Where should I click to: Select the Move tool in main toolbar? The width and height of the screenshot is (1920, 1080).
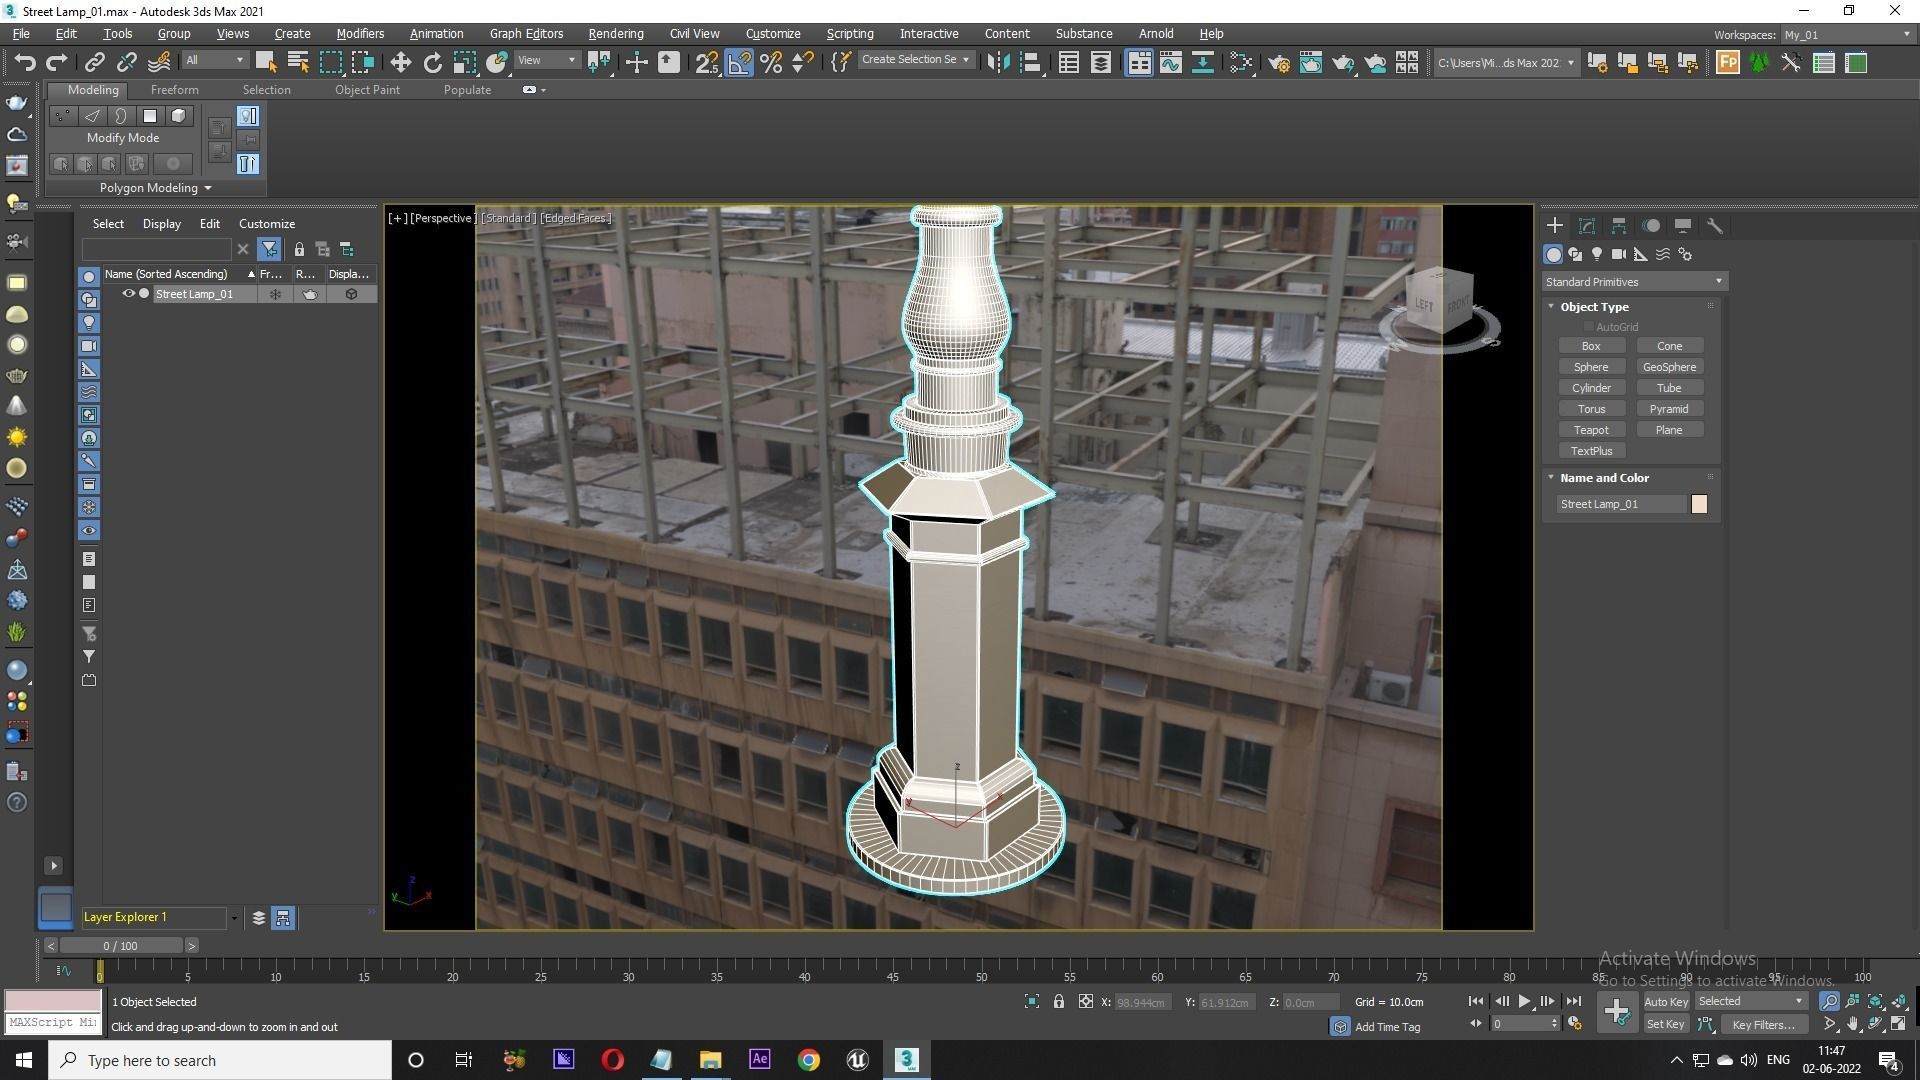400,63
